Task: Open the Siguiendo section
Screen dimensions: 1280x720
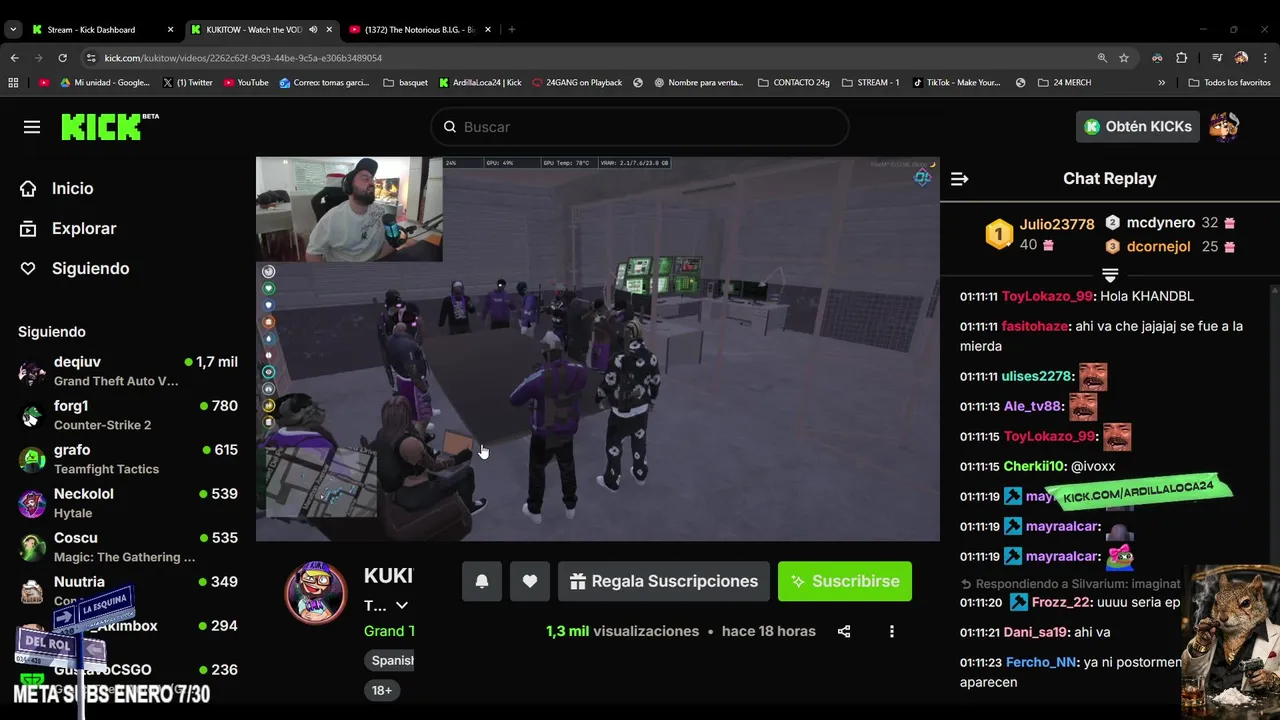Action: coord(74,268)
